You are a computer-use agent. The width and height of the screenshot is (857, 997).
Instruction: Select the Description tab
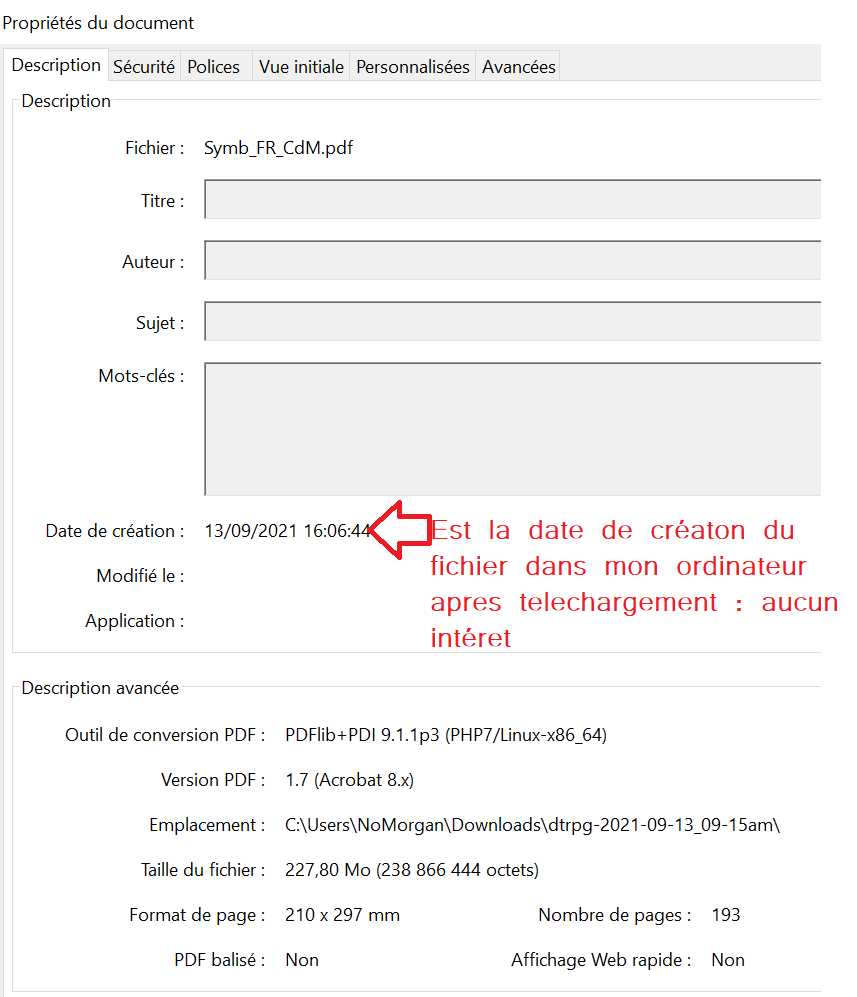tap(56, 65)
